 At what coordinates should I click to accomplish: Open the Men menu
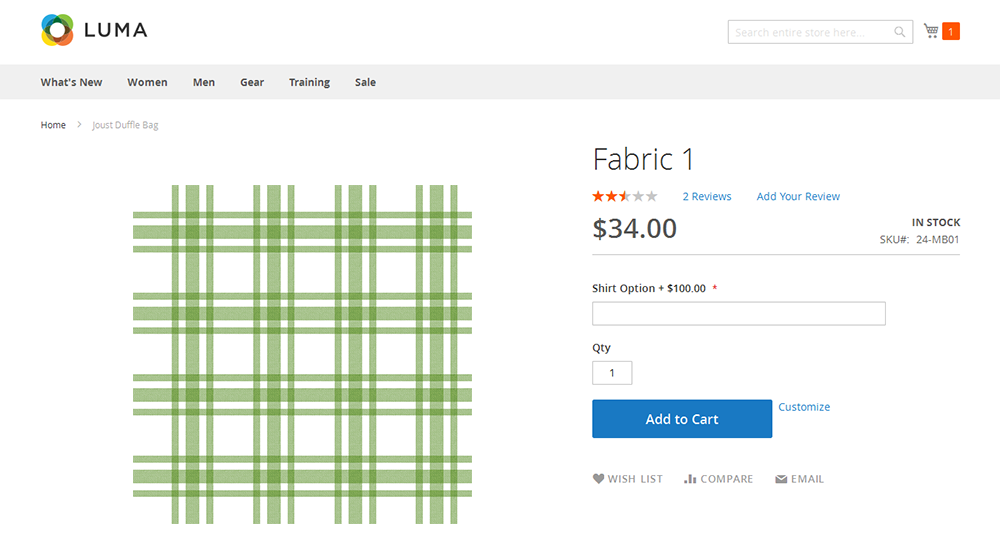204,82
